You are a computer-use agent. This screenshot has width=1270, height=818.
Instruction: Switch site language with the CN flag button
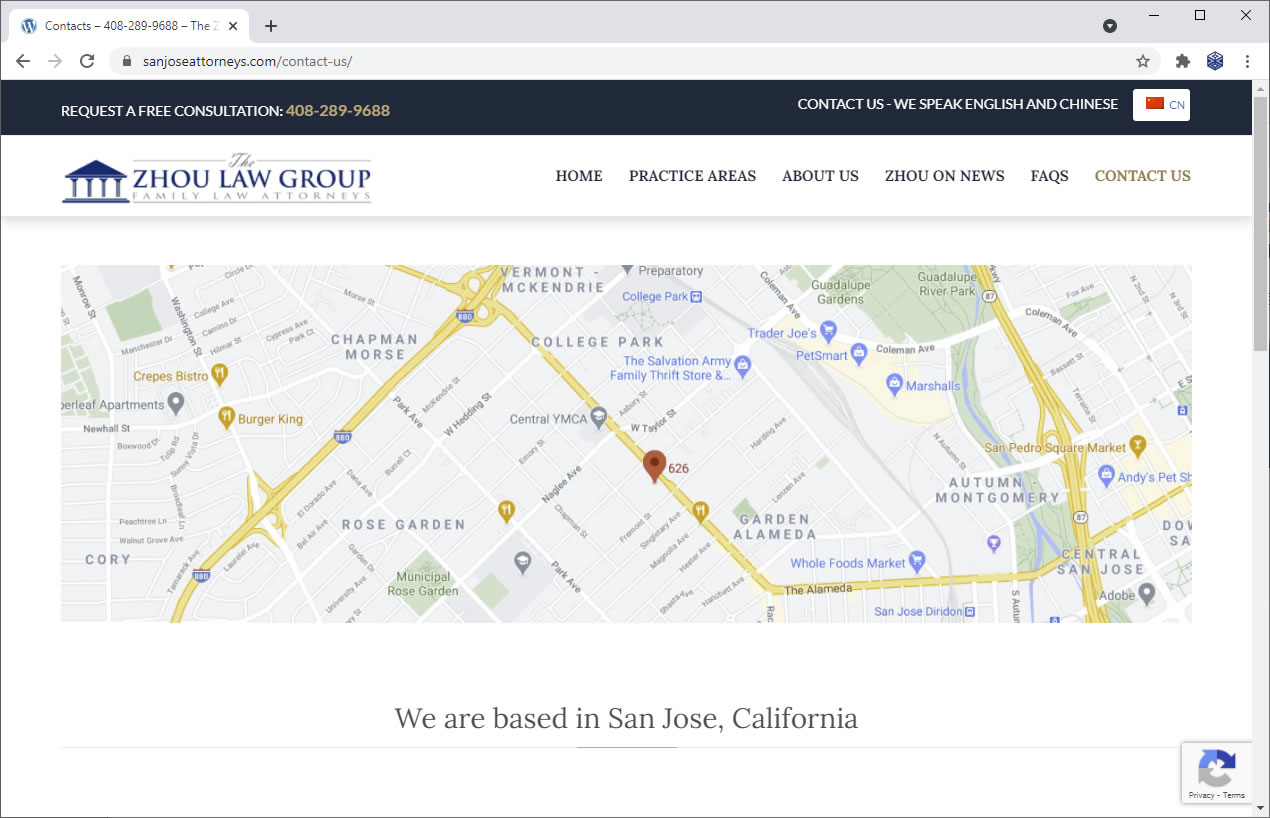click(x=1161, y=104)
